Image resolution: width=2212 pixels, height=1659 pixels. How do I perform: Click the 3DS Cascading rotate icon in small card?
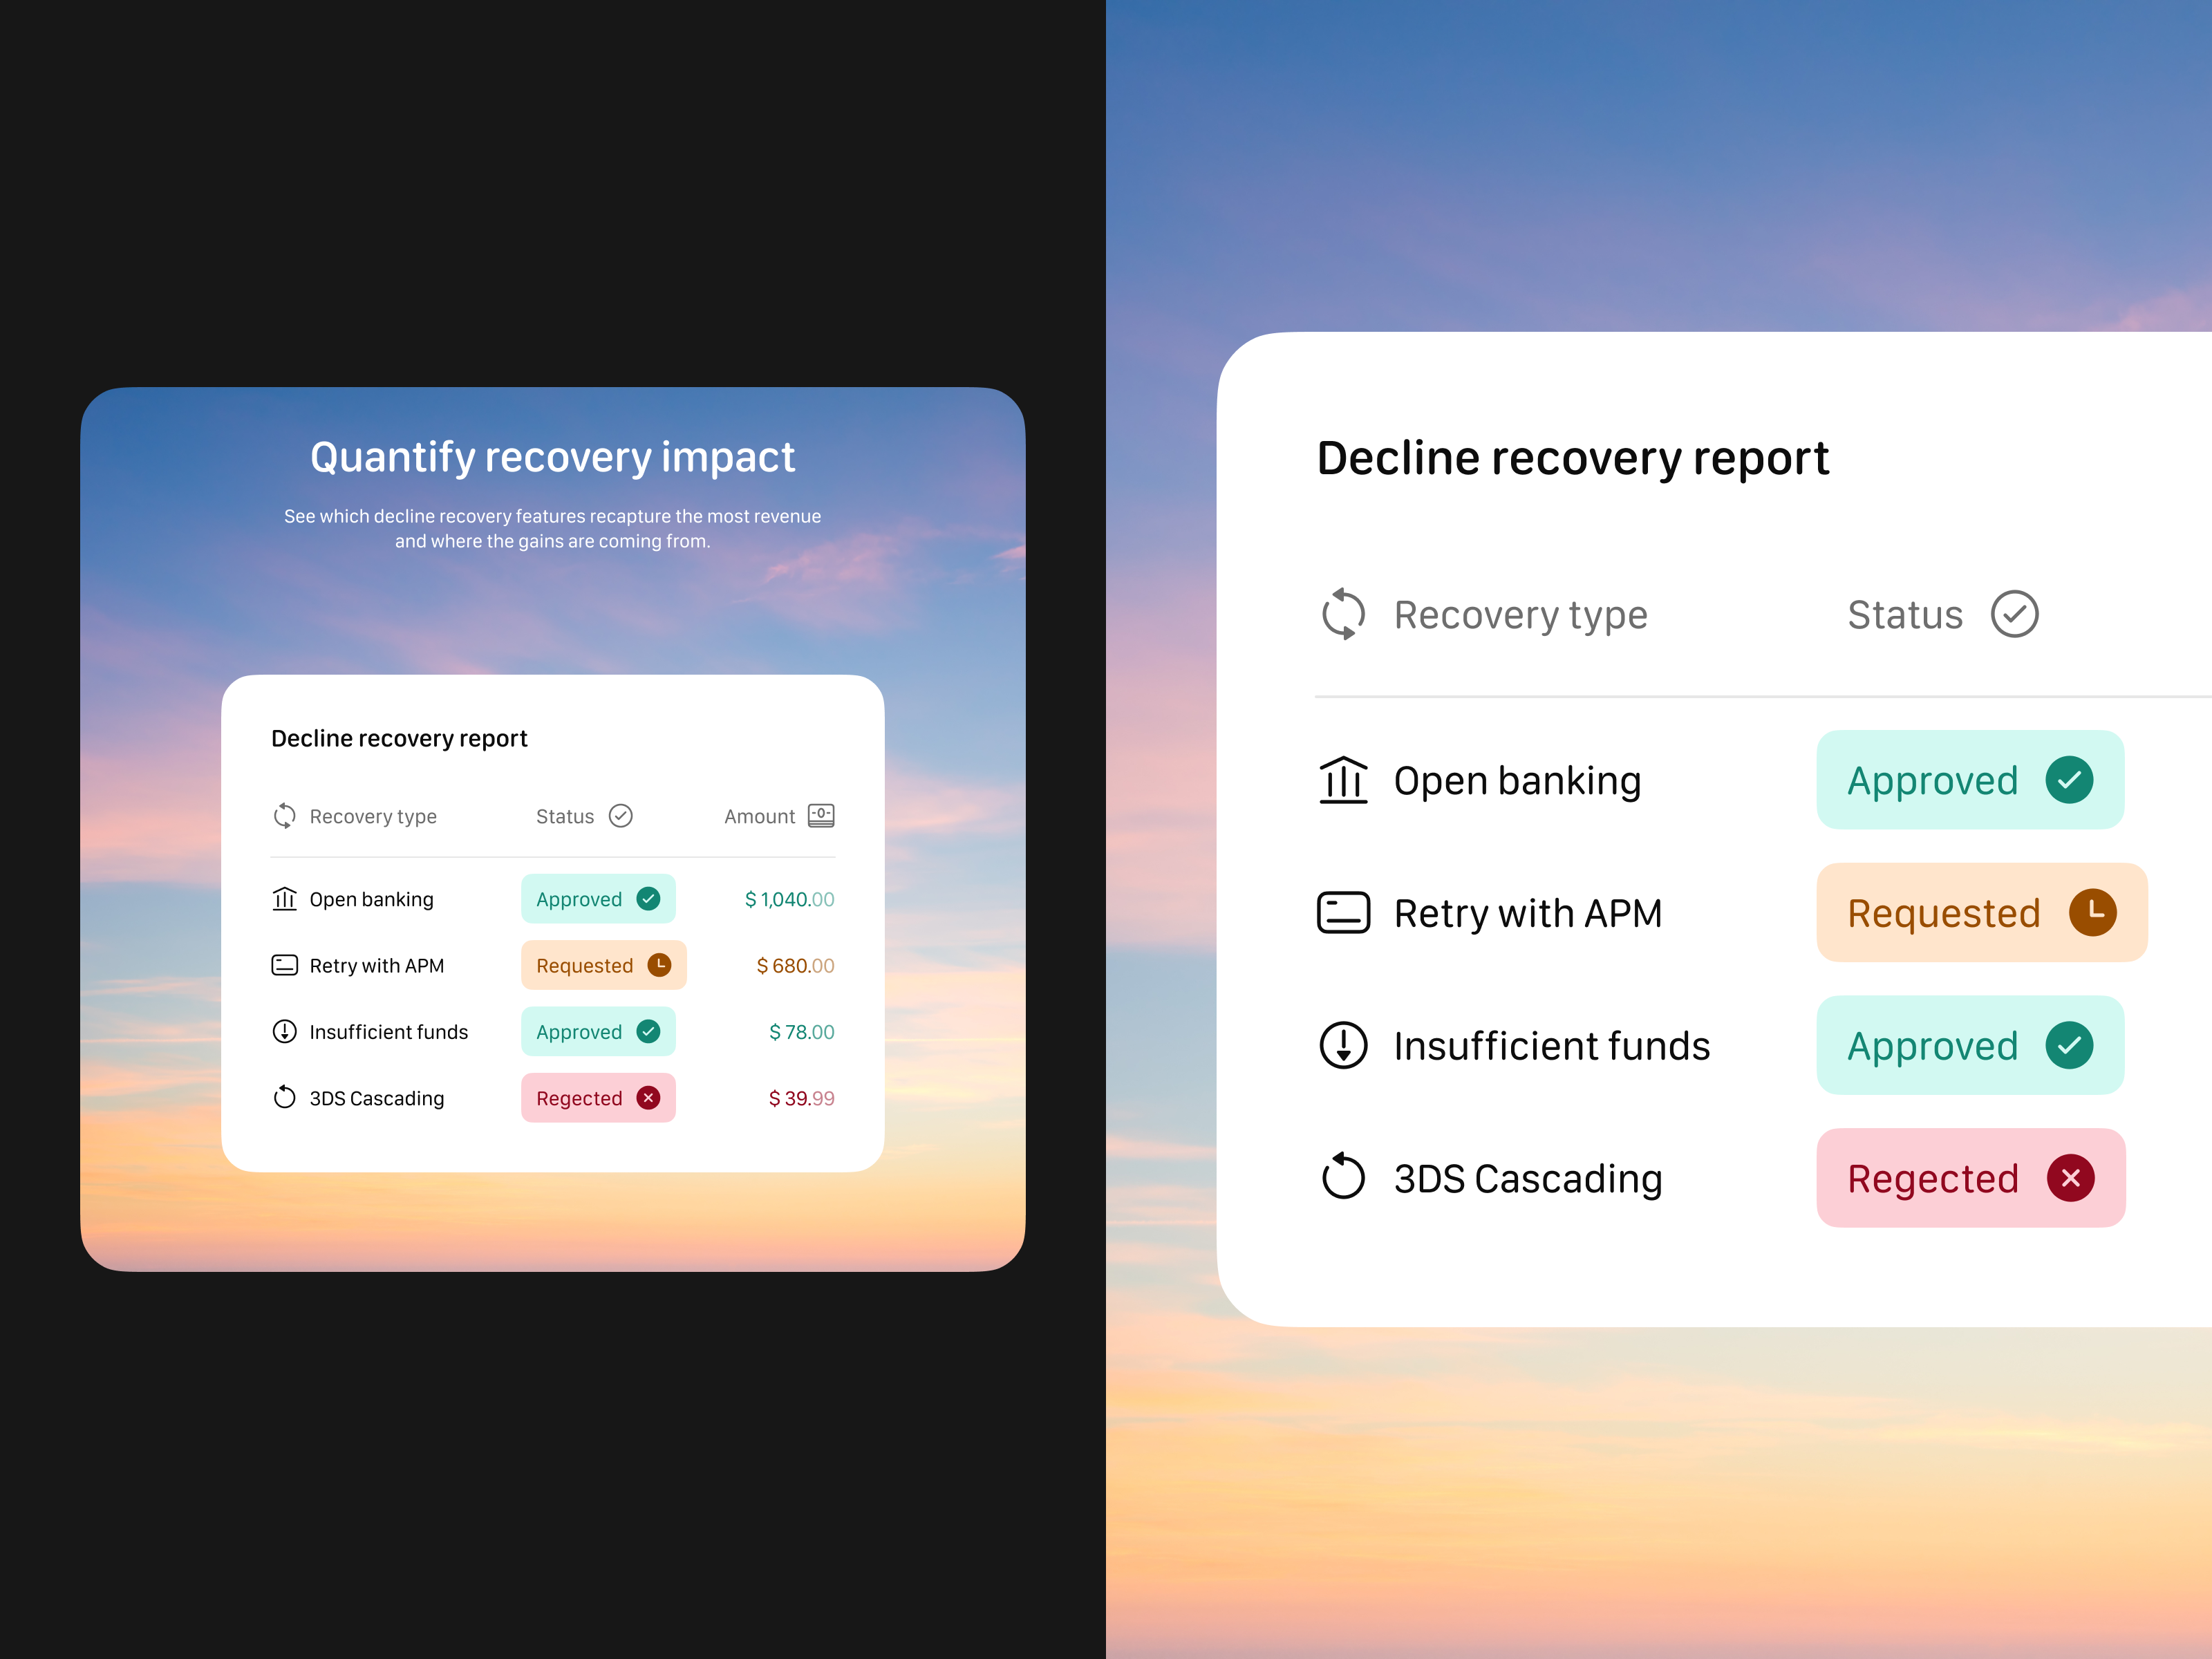[x=285, y=1097]
